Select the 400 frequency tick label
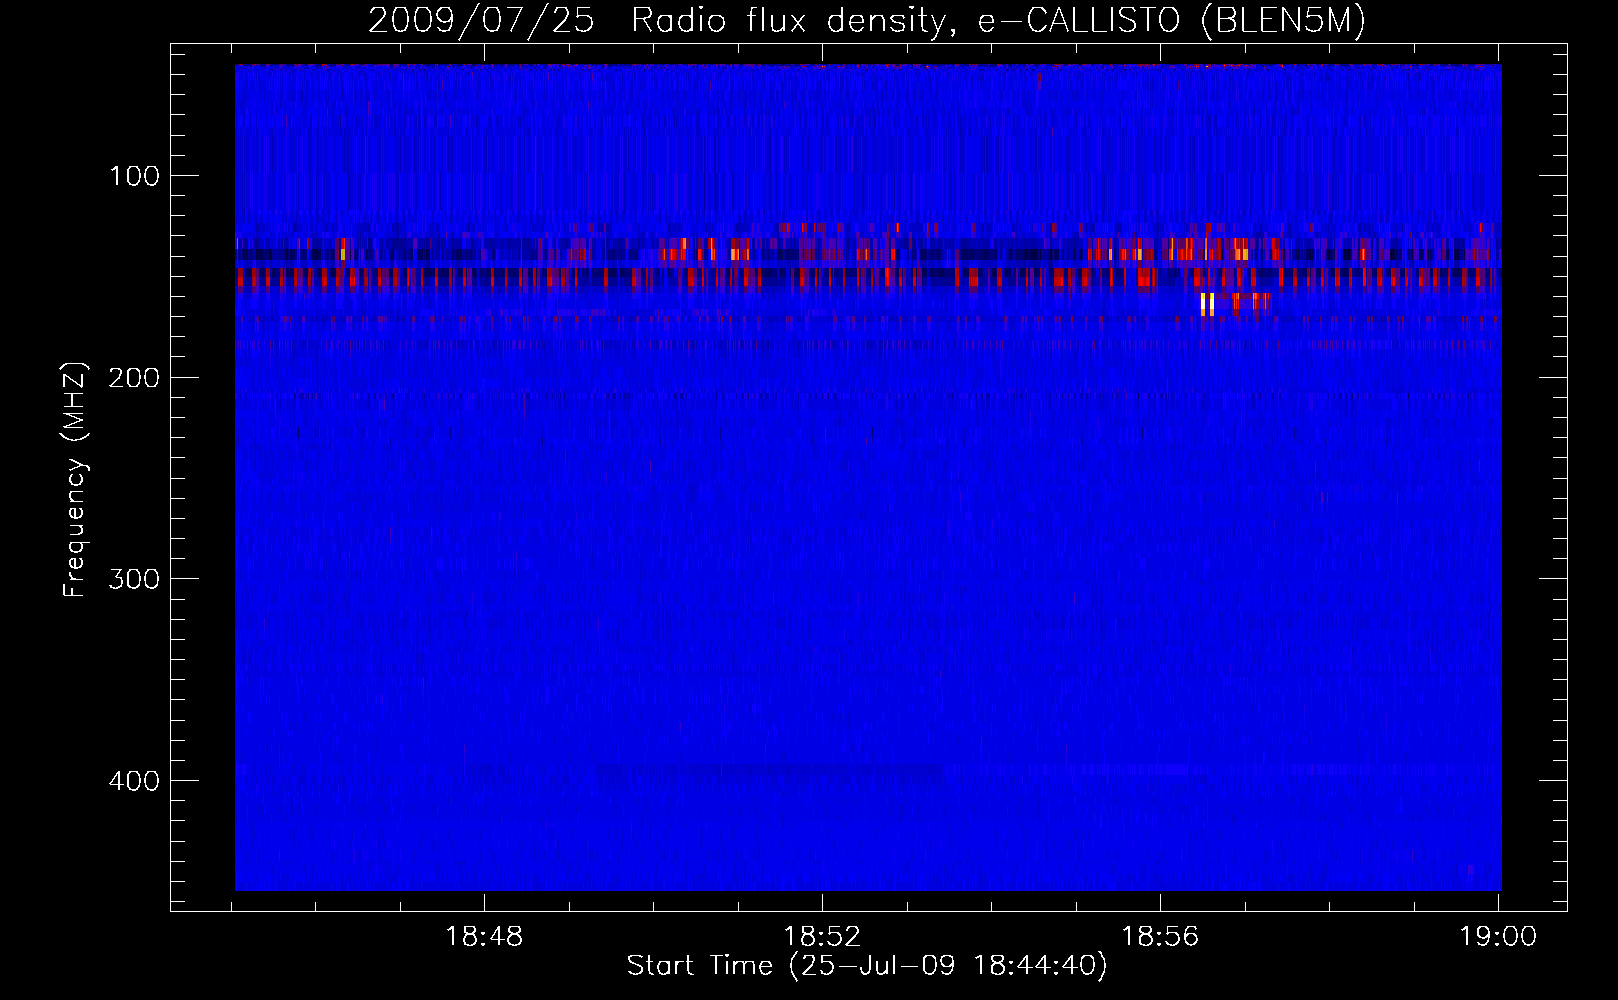Screen dimensions: 1618x1000 click(135, 780)
